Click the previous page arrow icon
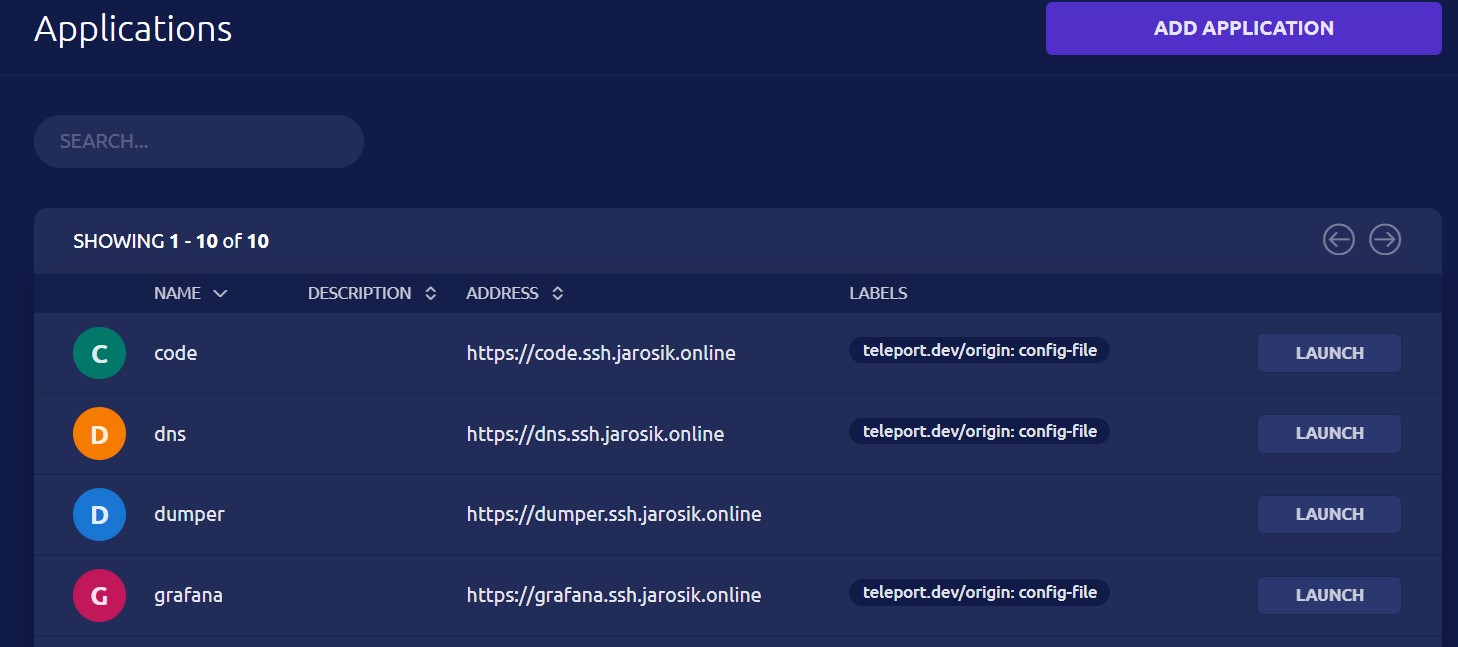The height and width of the screenshot is (647, 1458). pos(1338,240)
